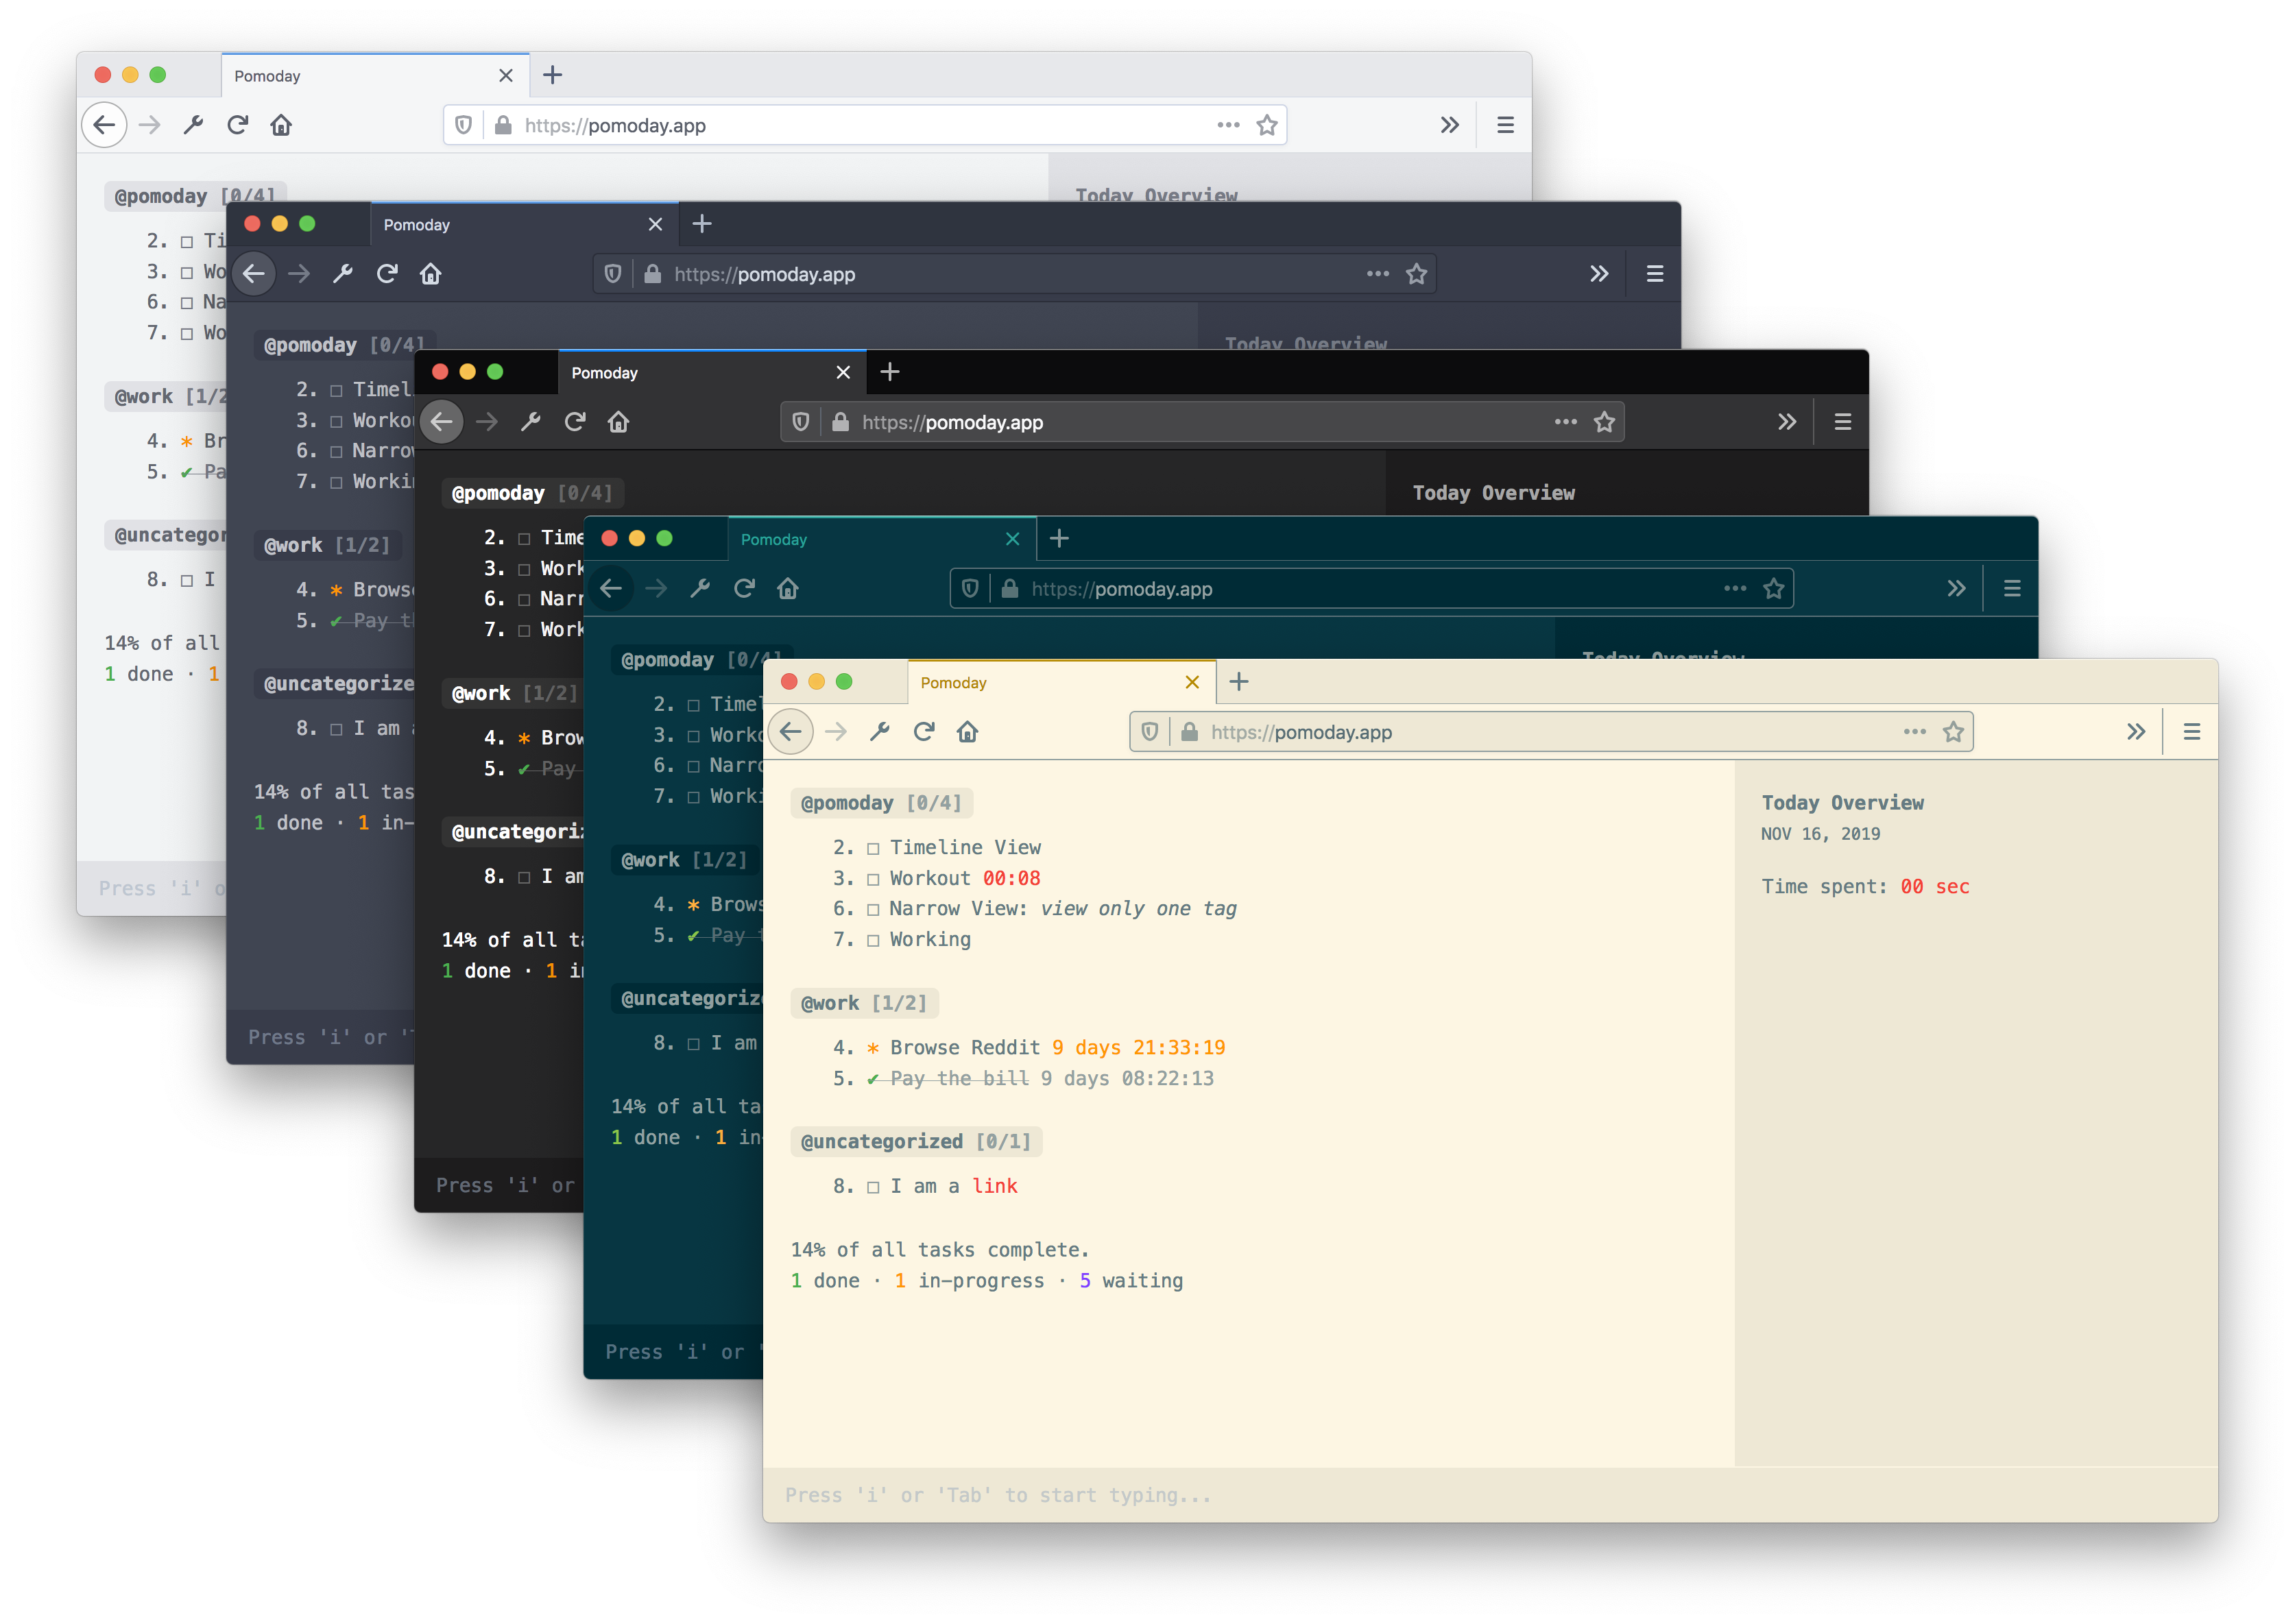2295x1624 pixels.
Task: Check the 'I am a link' task checkbox
Action: pyautogui.click(x=873, y=1187)
